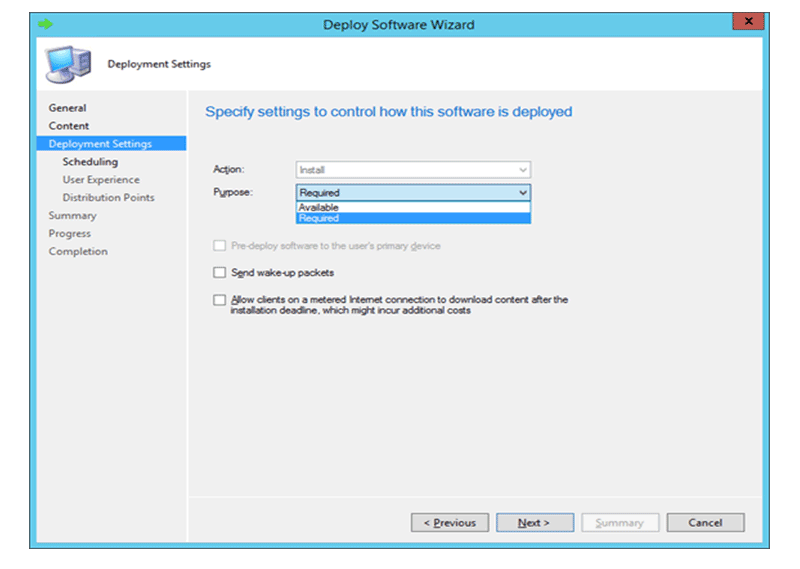Enable metered Internet connection download checkbox

click(x=219, y=300)
